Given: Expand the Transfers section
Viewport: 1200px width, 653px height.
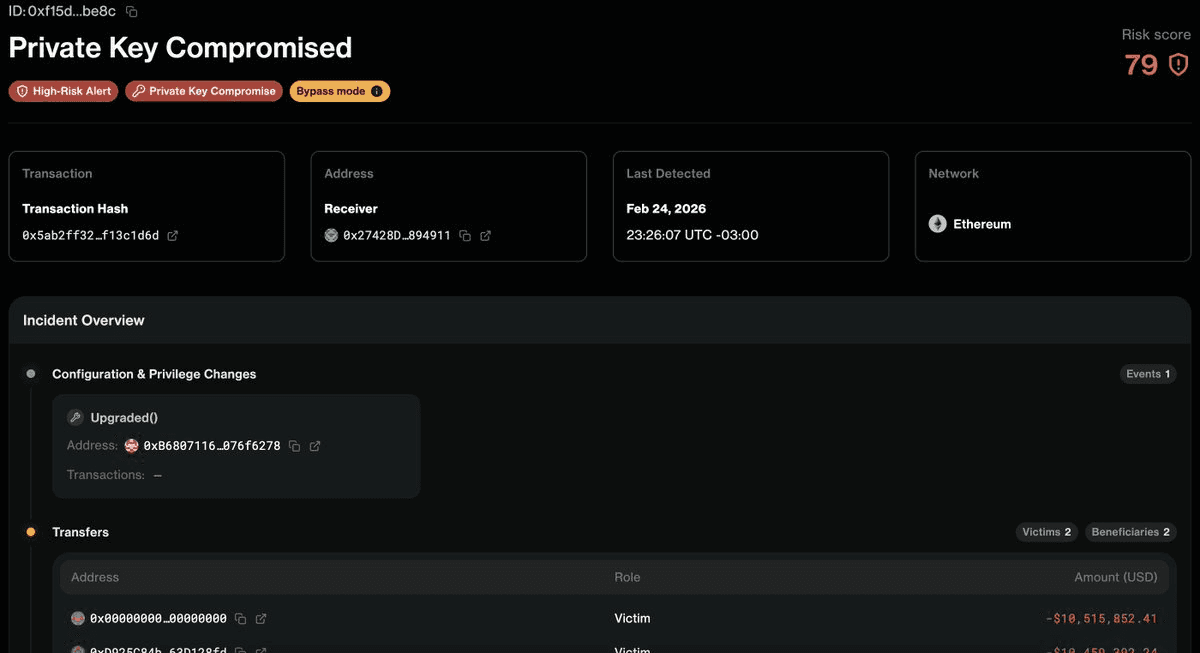Looking at the screenshot, I should tap(80, 532).
